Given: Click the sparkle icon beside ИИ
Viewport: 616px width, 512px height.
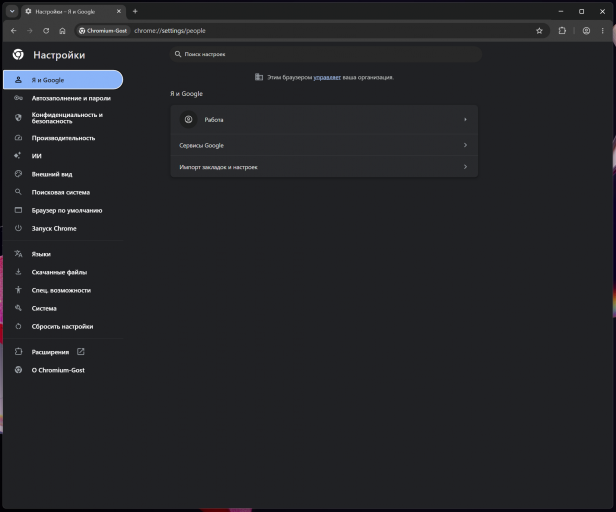Looking at the screenshot, I should (x=18, y=156).
